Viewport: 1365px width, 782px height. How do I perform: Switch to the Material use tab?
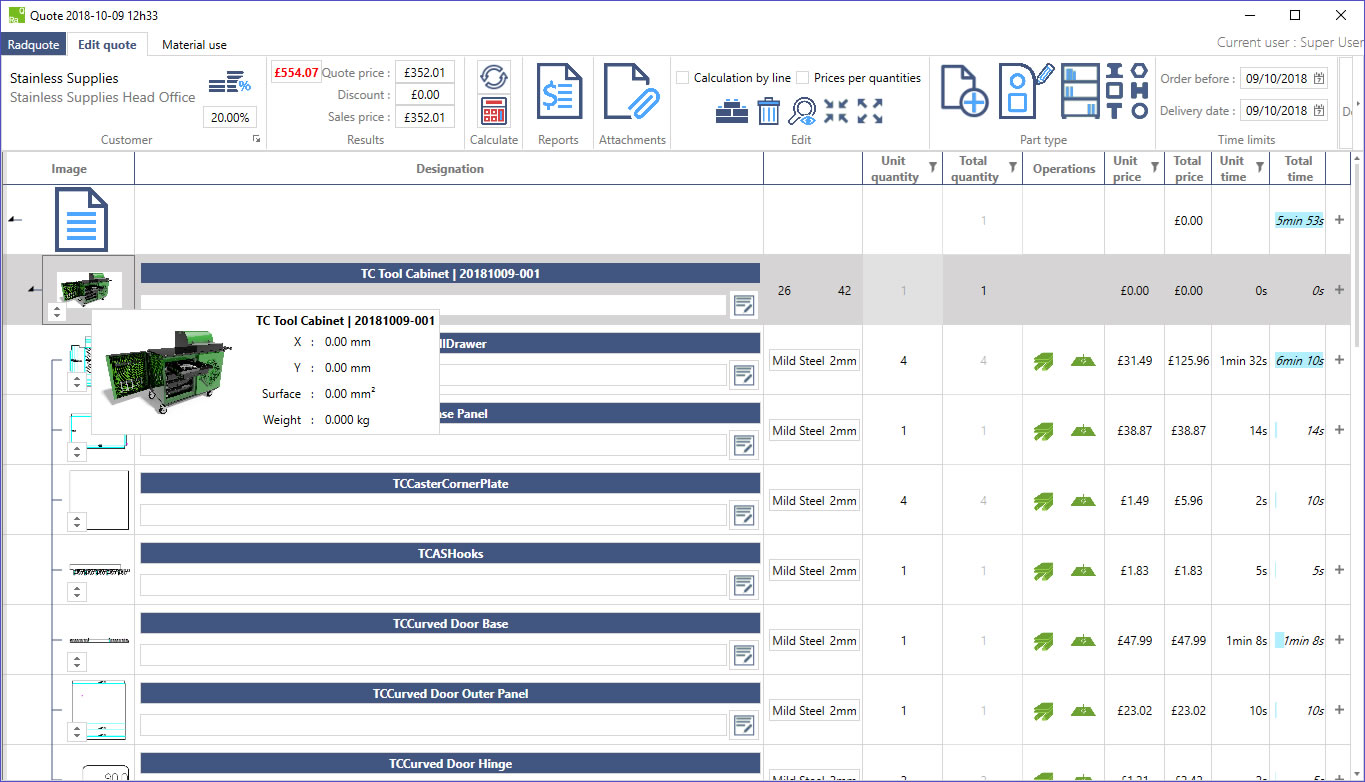194,45
